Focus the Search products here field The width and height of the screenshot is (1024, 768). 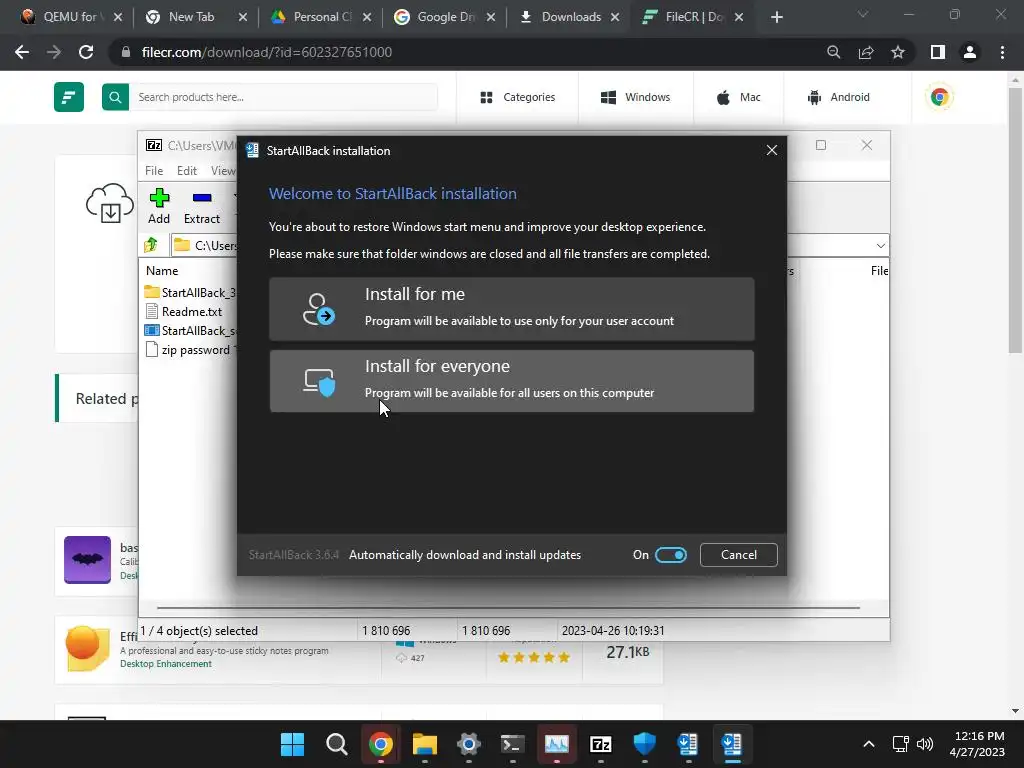coord(283,97)
